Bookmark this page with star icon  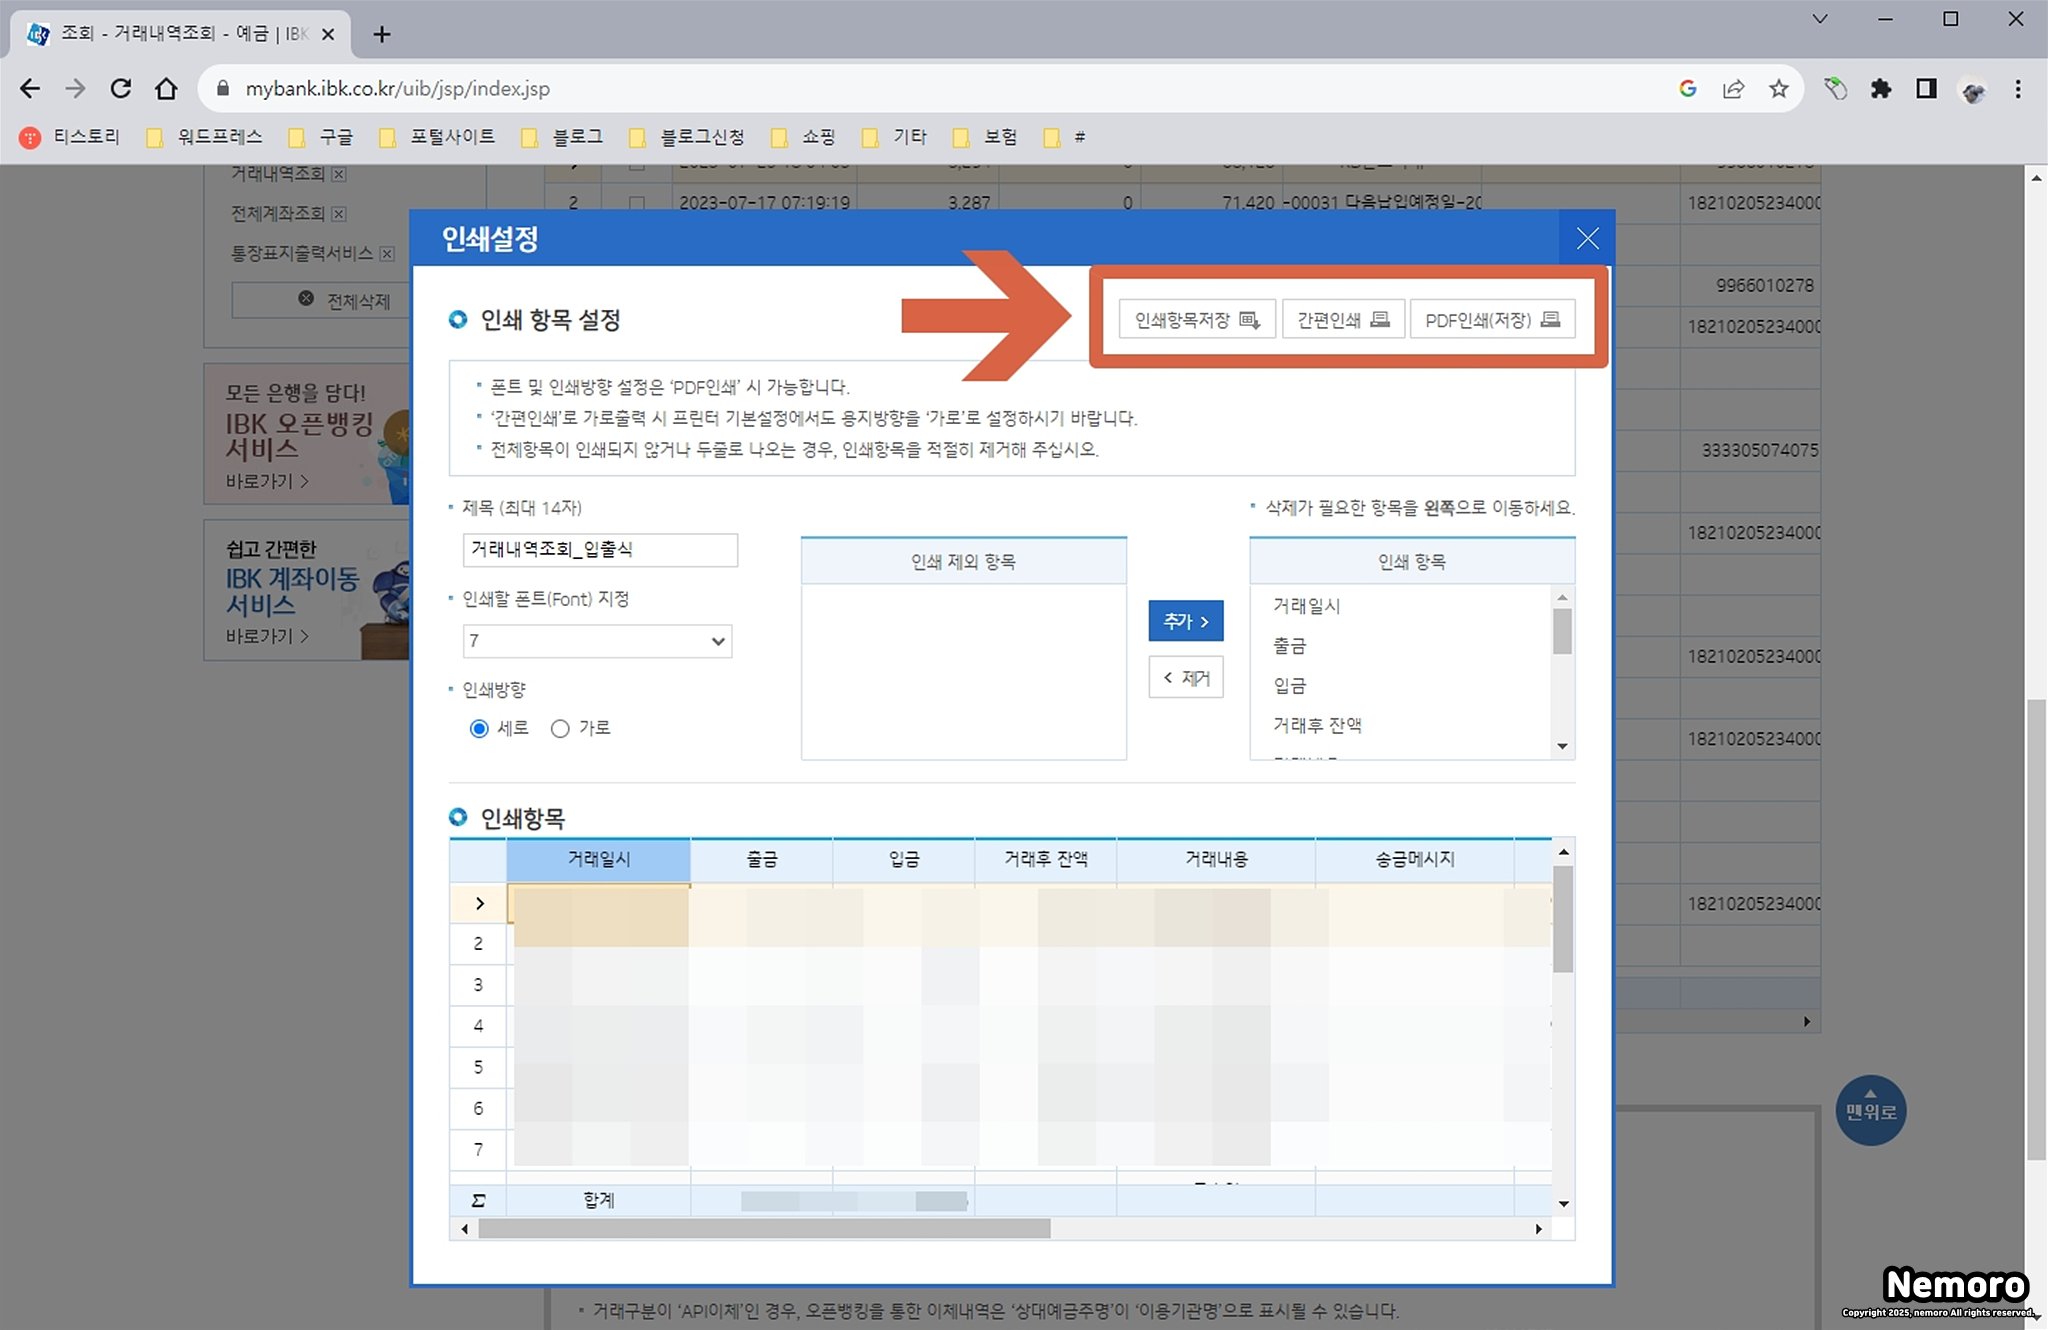pyautogui.click(x=1778, y=89)
